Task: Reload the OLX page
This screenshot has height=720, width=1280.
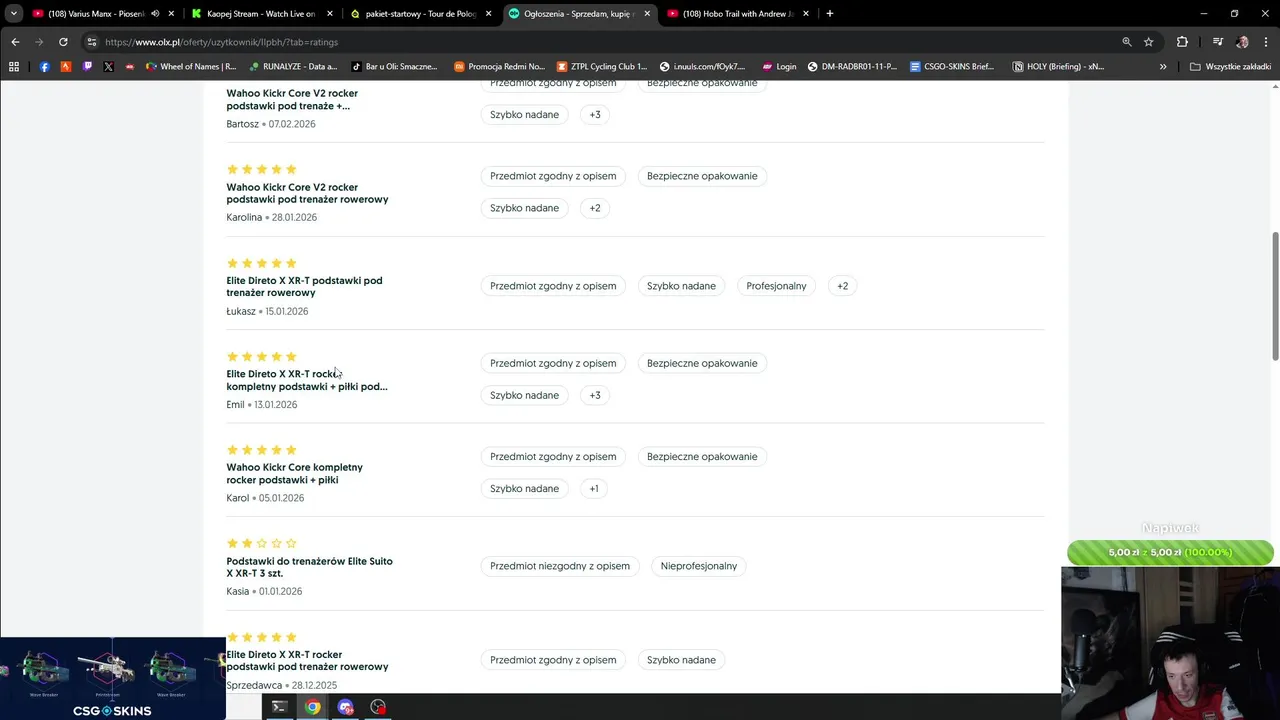Action: (63, 42)
